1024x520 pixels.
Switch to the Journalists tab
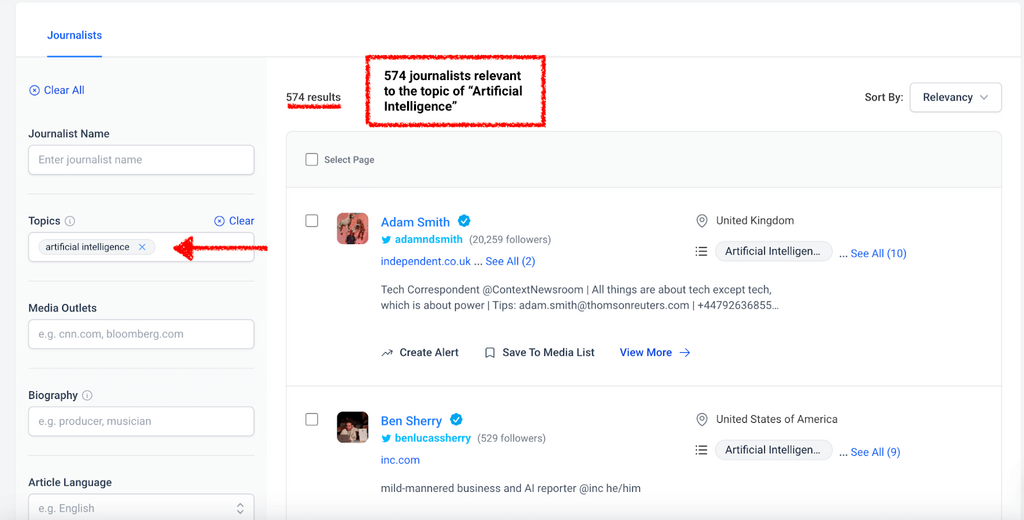coord(75,35)
